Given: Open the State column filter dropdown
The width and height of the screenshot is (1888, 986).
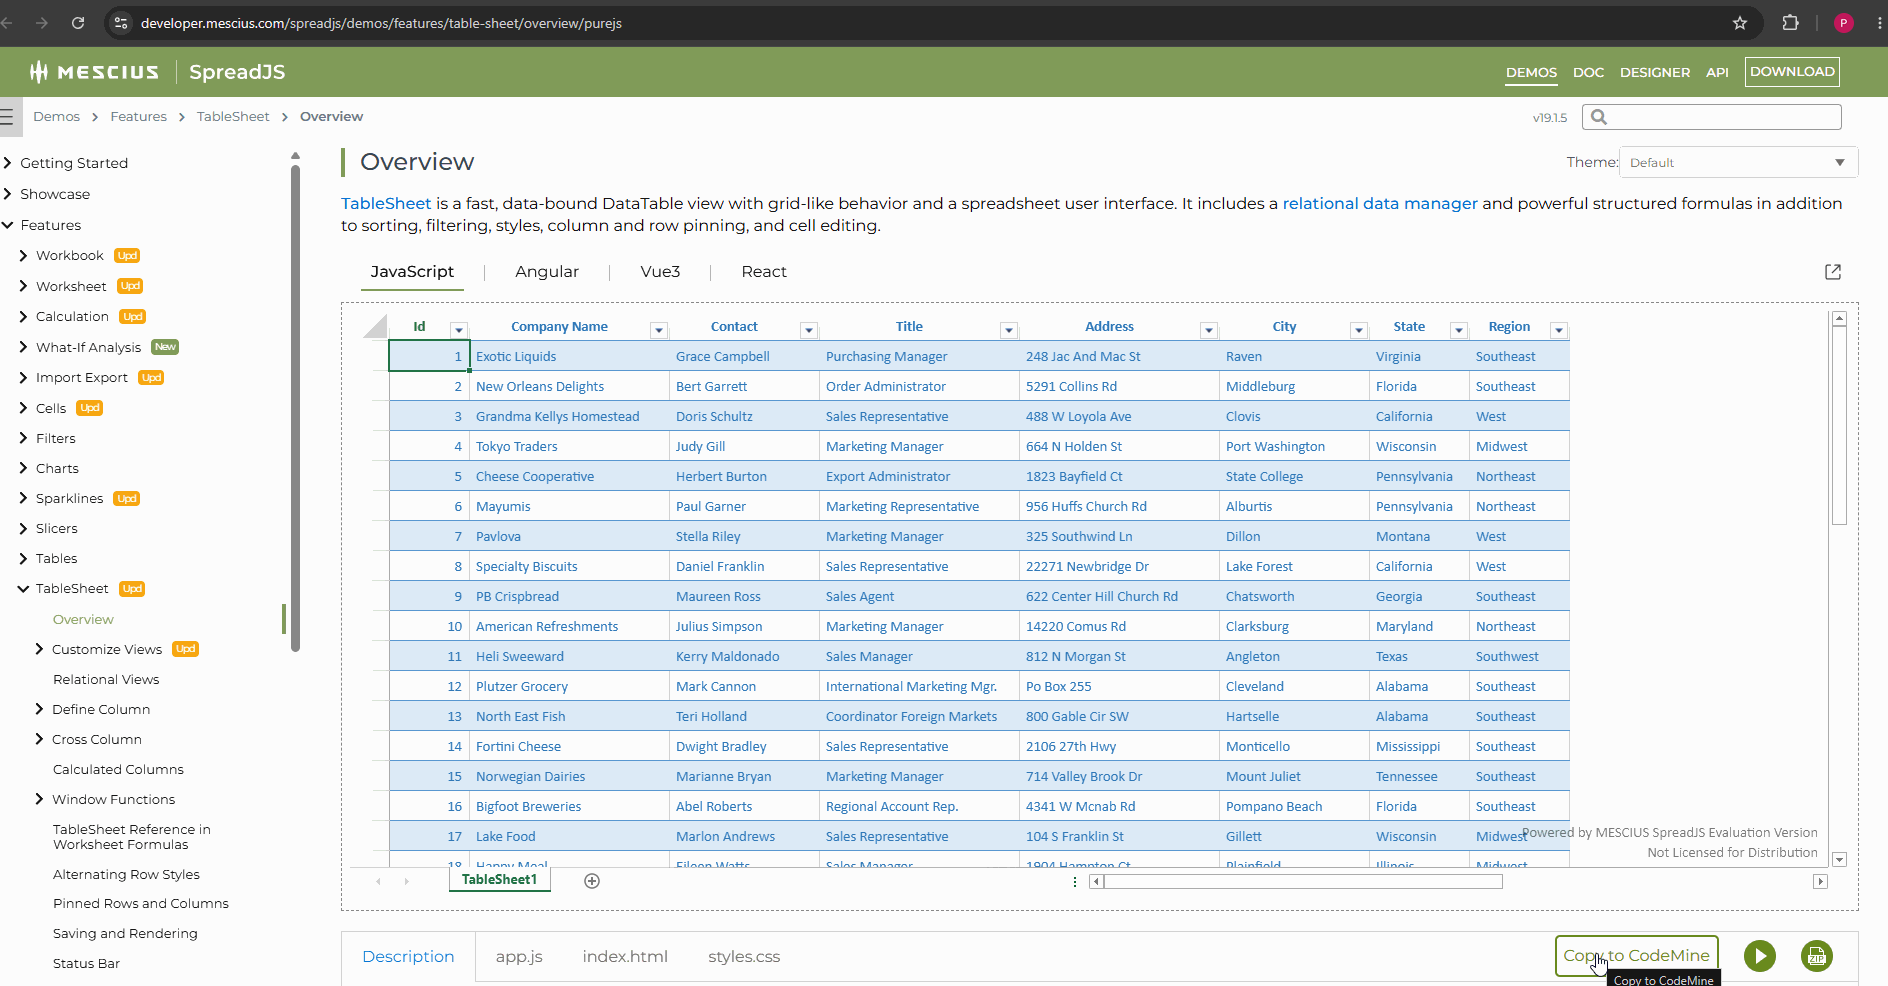Looking at the screenshot, I should point(1459,330).
